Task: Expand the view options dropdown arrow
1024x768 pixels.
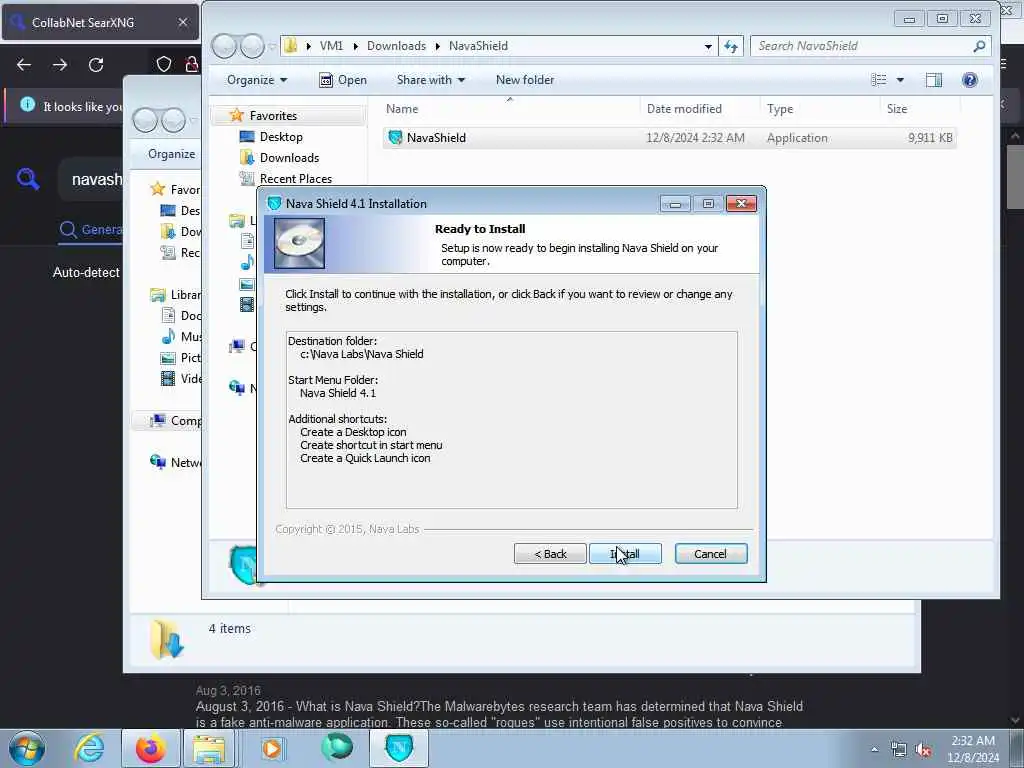Action: click(900, 80)
